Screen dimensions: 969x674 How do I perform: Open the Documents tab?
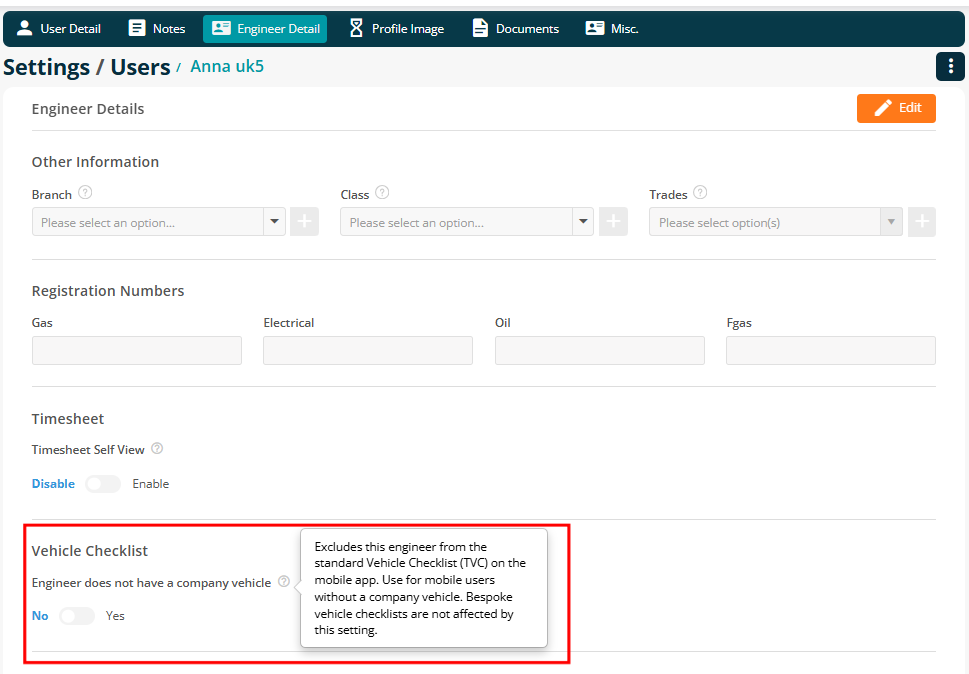tap(515, 28)
